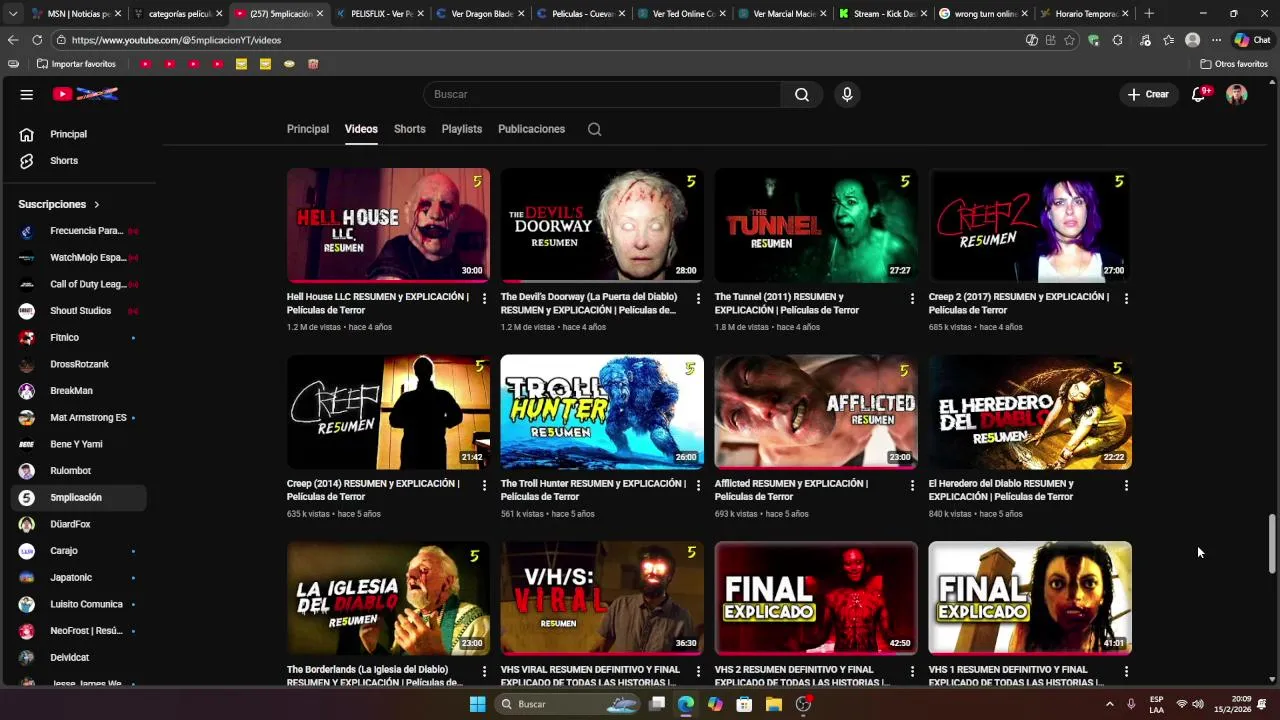Play The Troll Hunter thumbnail
The image size is (1280, 720).
click(602, 412)
